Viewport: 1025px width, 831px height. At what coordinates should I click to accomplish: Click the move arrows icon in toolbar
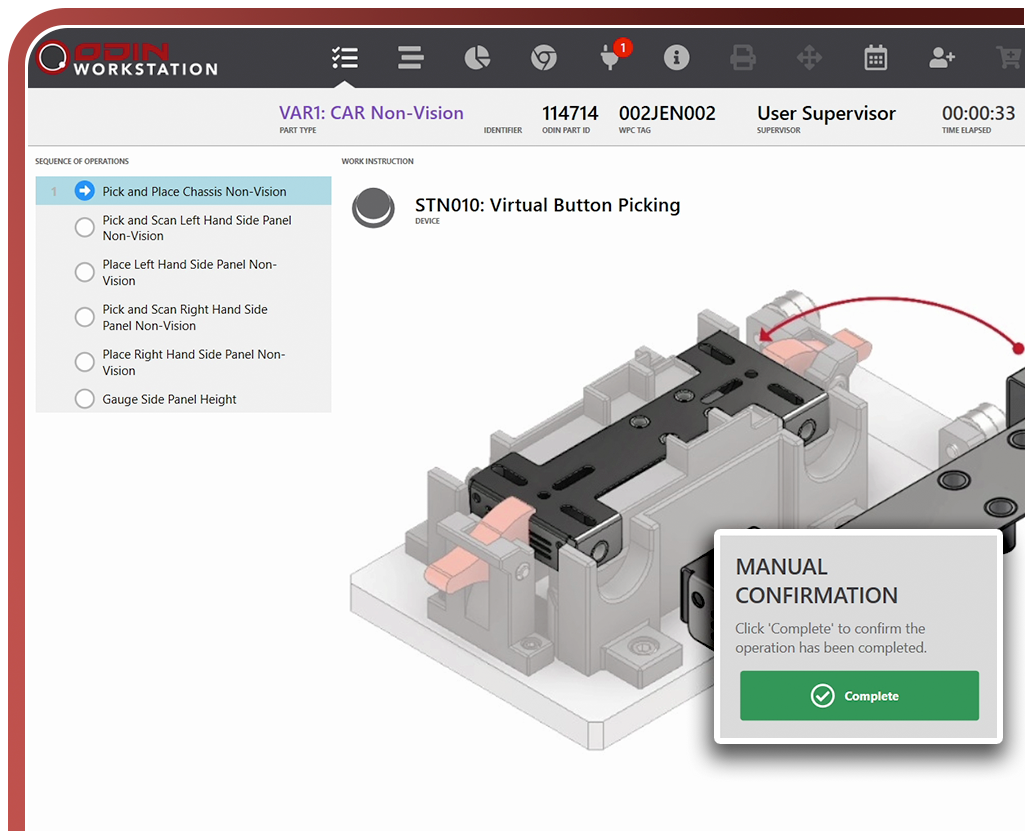[x=809, y=58]
